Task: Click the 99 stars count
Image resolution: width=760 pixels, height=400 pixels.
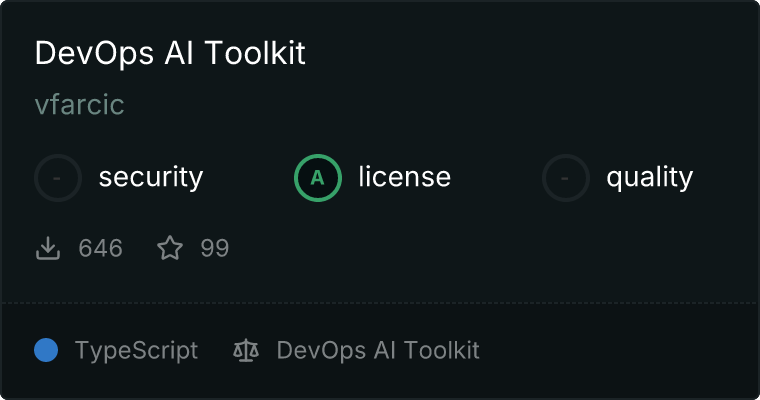Action: [214, 248]
